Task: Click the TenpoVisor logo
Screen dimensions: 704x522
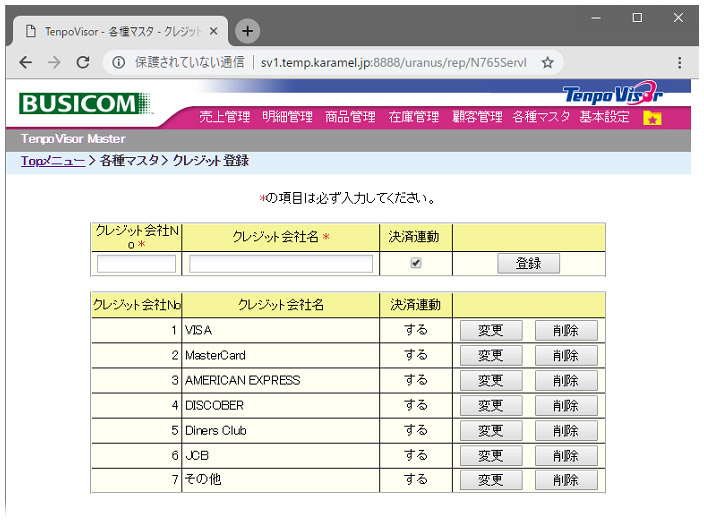Action: tap(613, 94)
